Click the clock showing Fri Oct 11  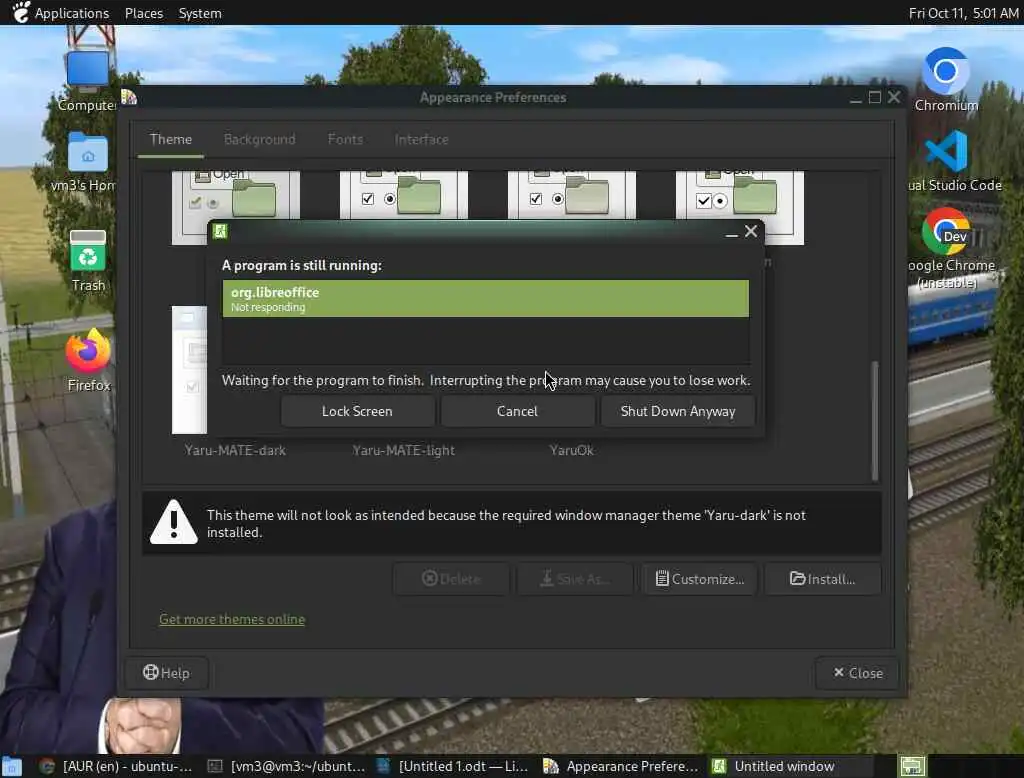click(x=963, y=13)
